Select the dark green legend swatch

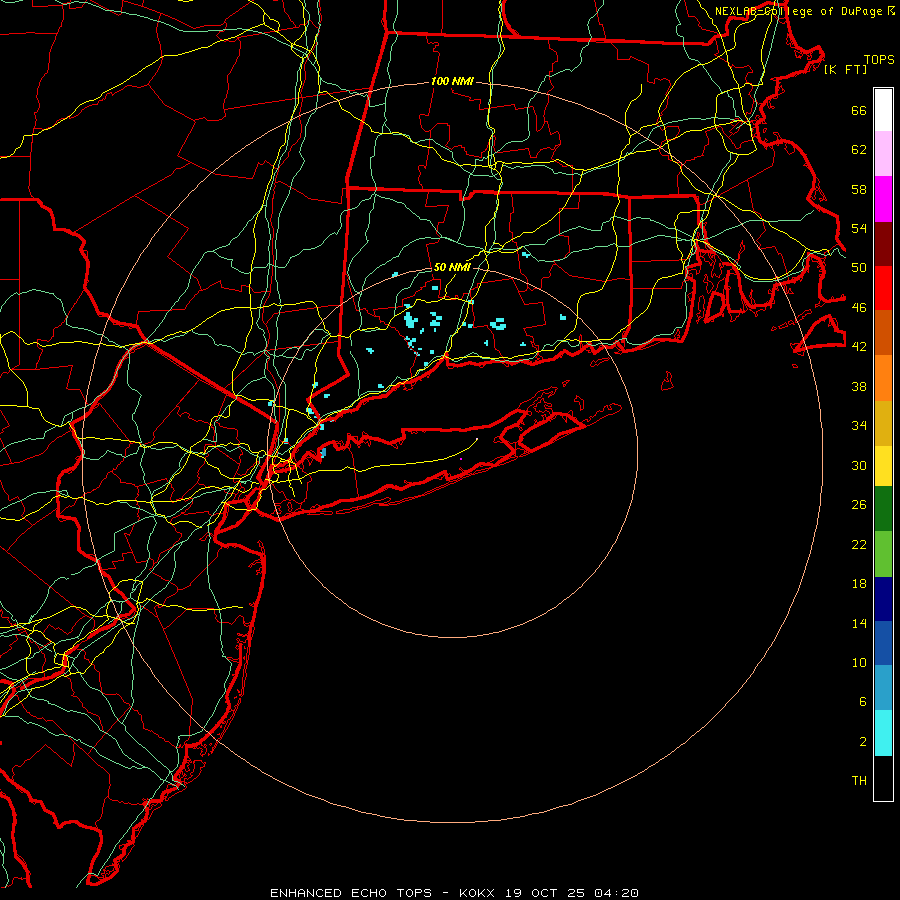point(883,509)
